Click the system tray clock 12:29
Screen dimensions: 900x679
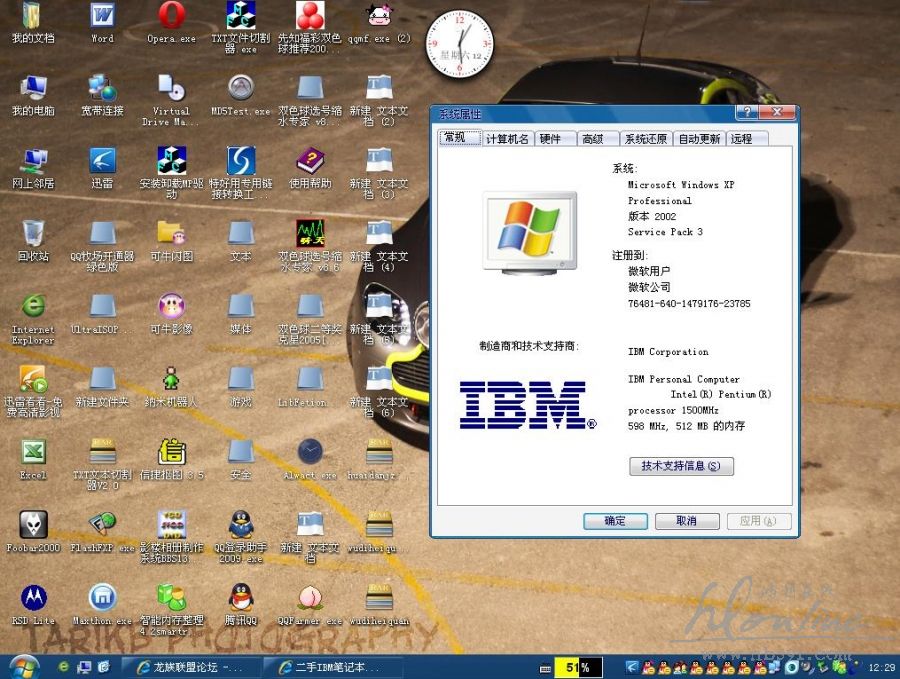pyautogui.click(x=882, y=668)
